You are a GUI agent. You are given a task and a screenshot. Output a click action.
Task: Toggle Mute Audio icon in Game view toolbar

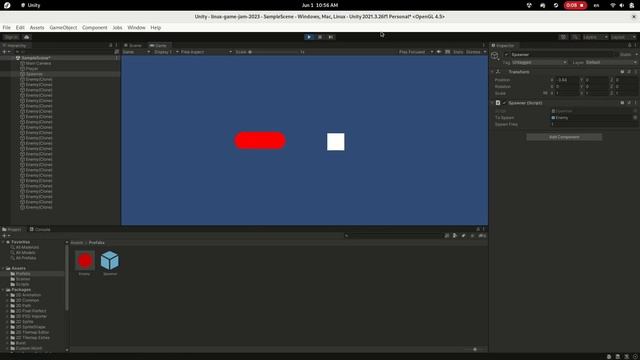439,52
